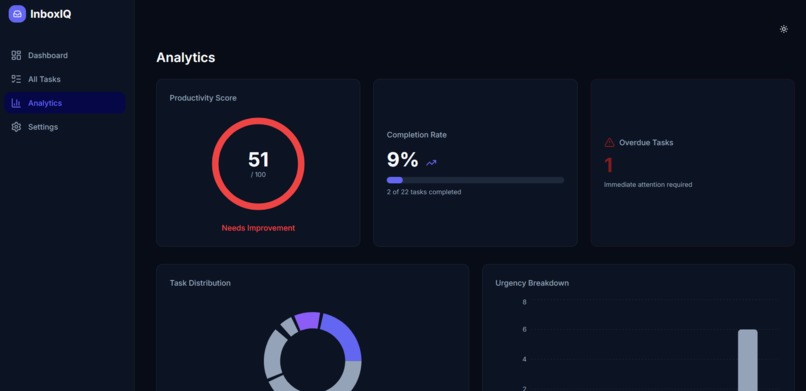
Task: Click the Completion Rate label
Action: tap(416, 135)
